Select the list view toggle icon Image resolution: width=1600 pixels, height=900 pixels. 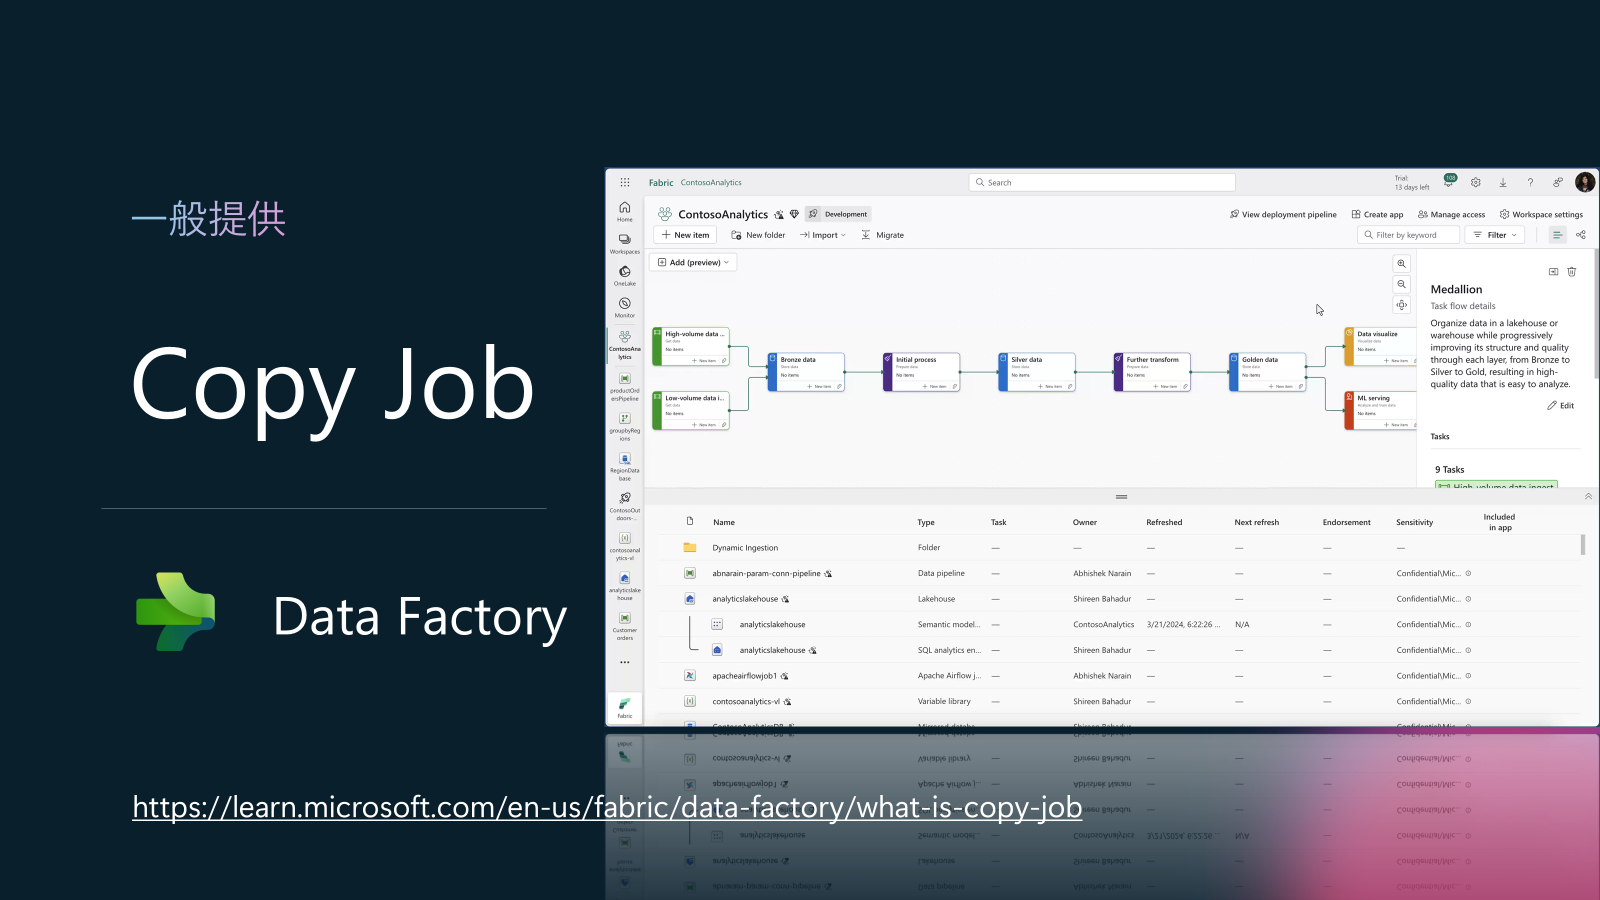pyautogui.click(x=1557, y=235)
